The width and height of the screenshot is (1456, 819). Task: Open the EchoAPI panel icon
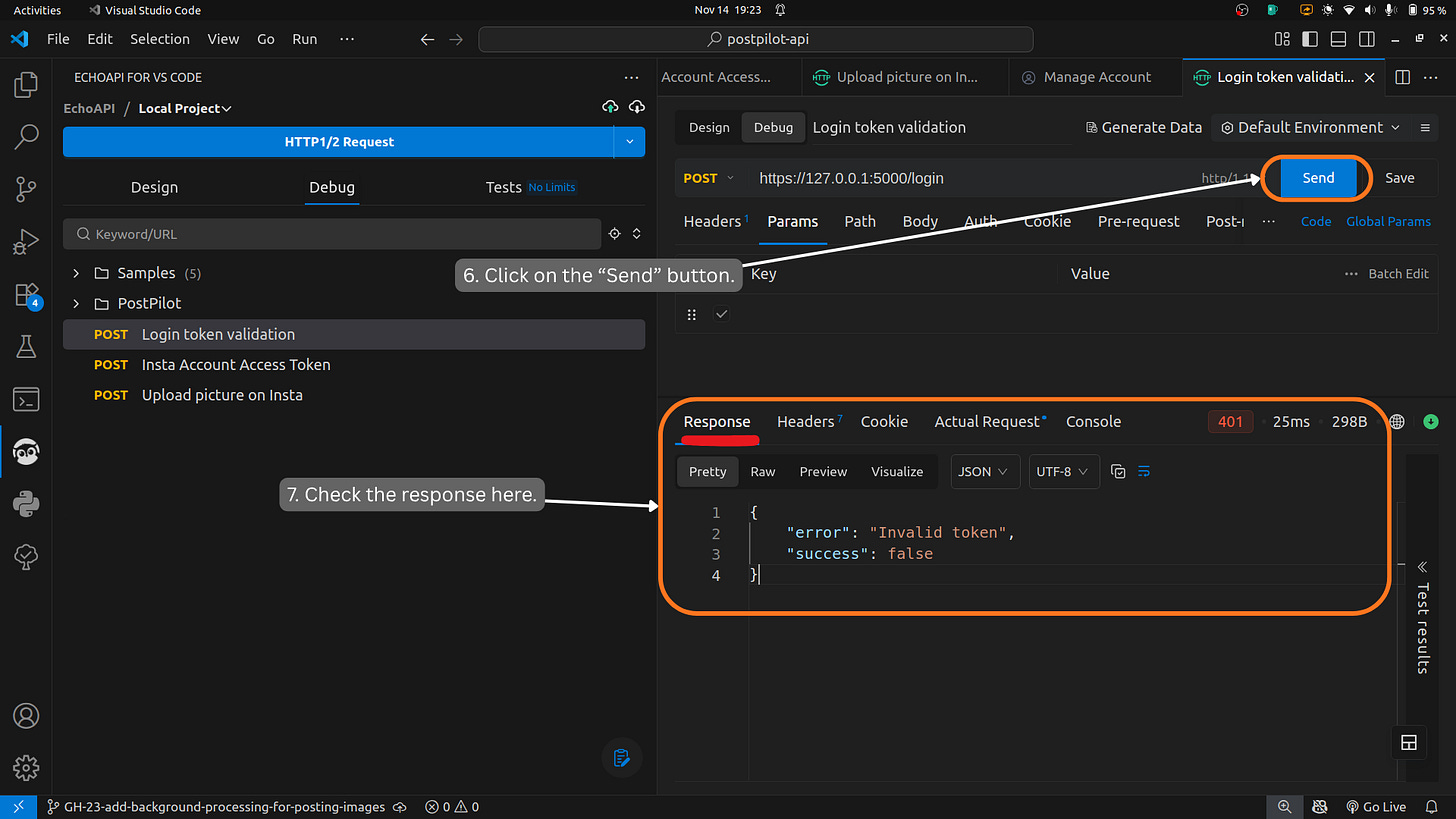[x=26, y=452]
